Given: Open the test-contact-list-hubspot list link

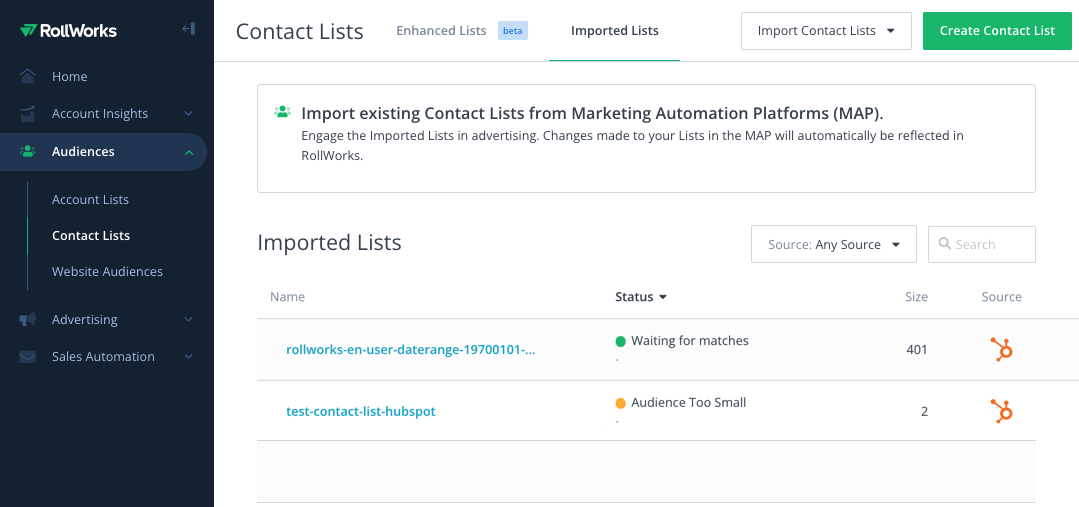Looking at the screenshot, I should coord(361,411).
